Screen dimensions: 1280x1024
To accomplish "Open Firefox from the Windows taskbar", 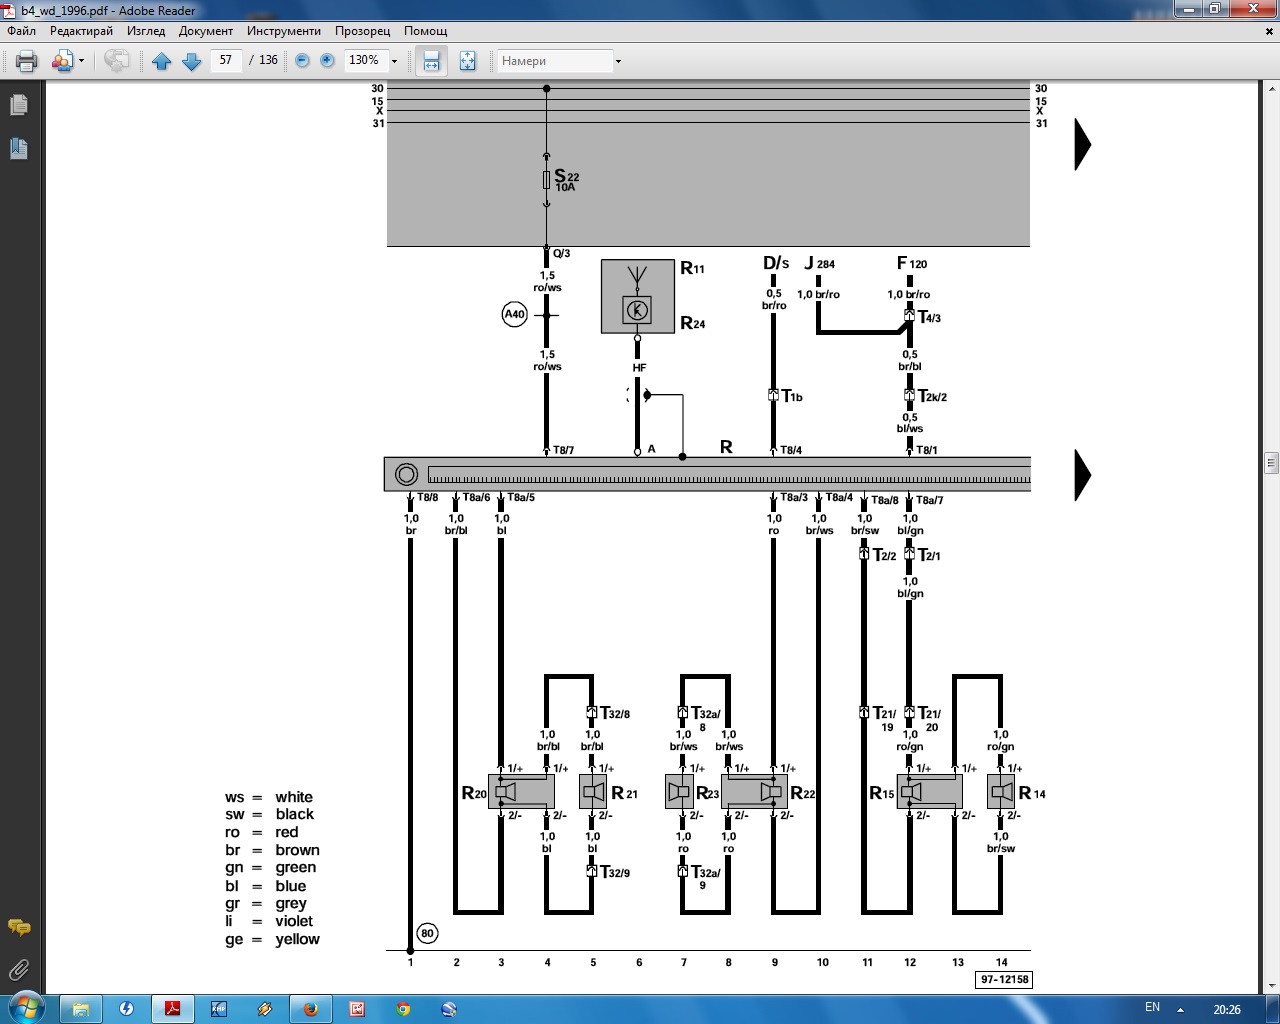I will pos(311,1009).
